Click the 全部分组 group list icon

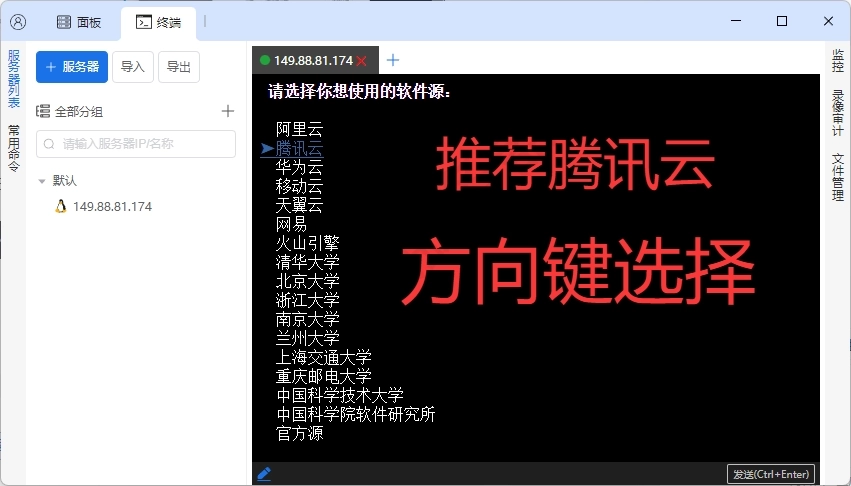[x=43, y=112]
